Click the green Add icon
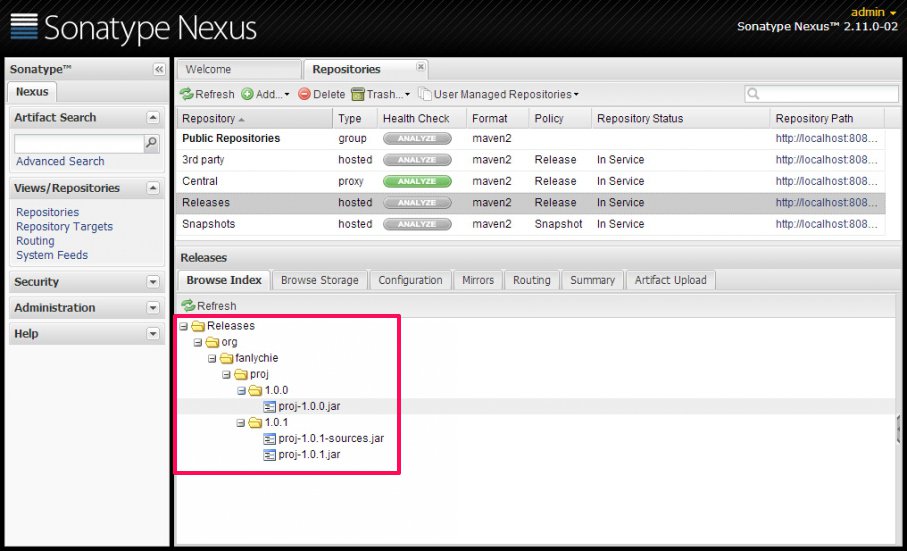Image resolution: width=907 pixels, height=551 pixels. tap(248, 94)
